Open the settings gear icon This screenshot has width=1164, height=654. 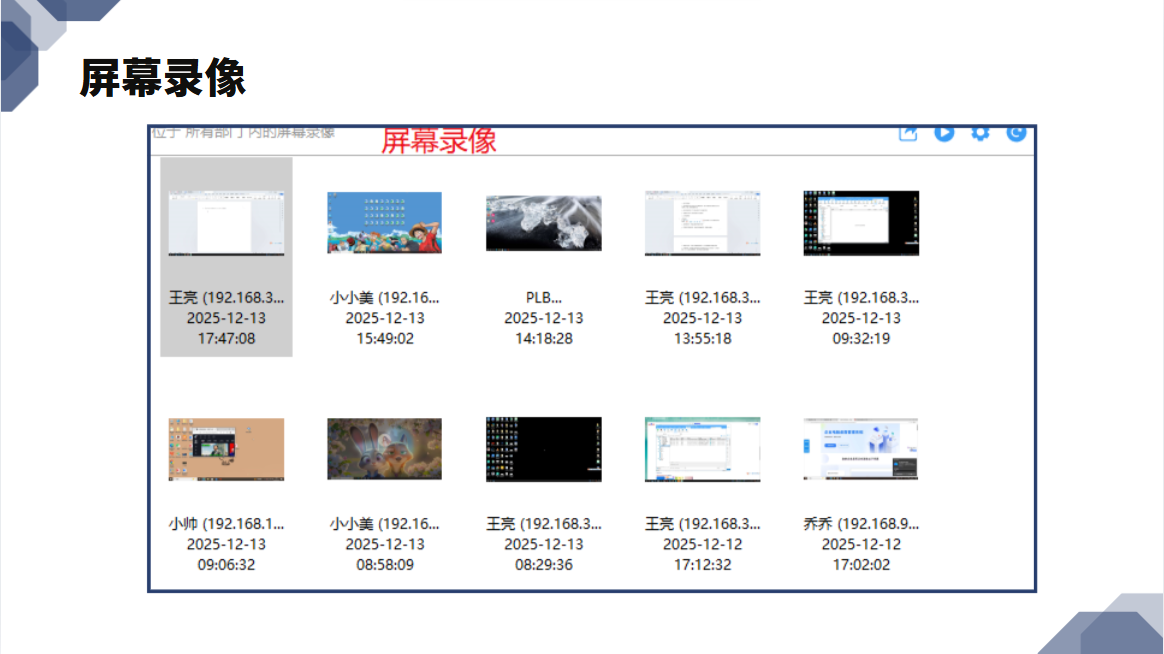[980, 134]
